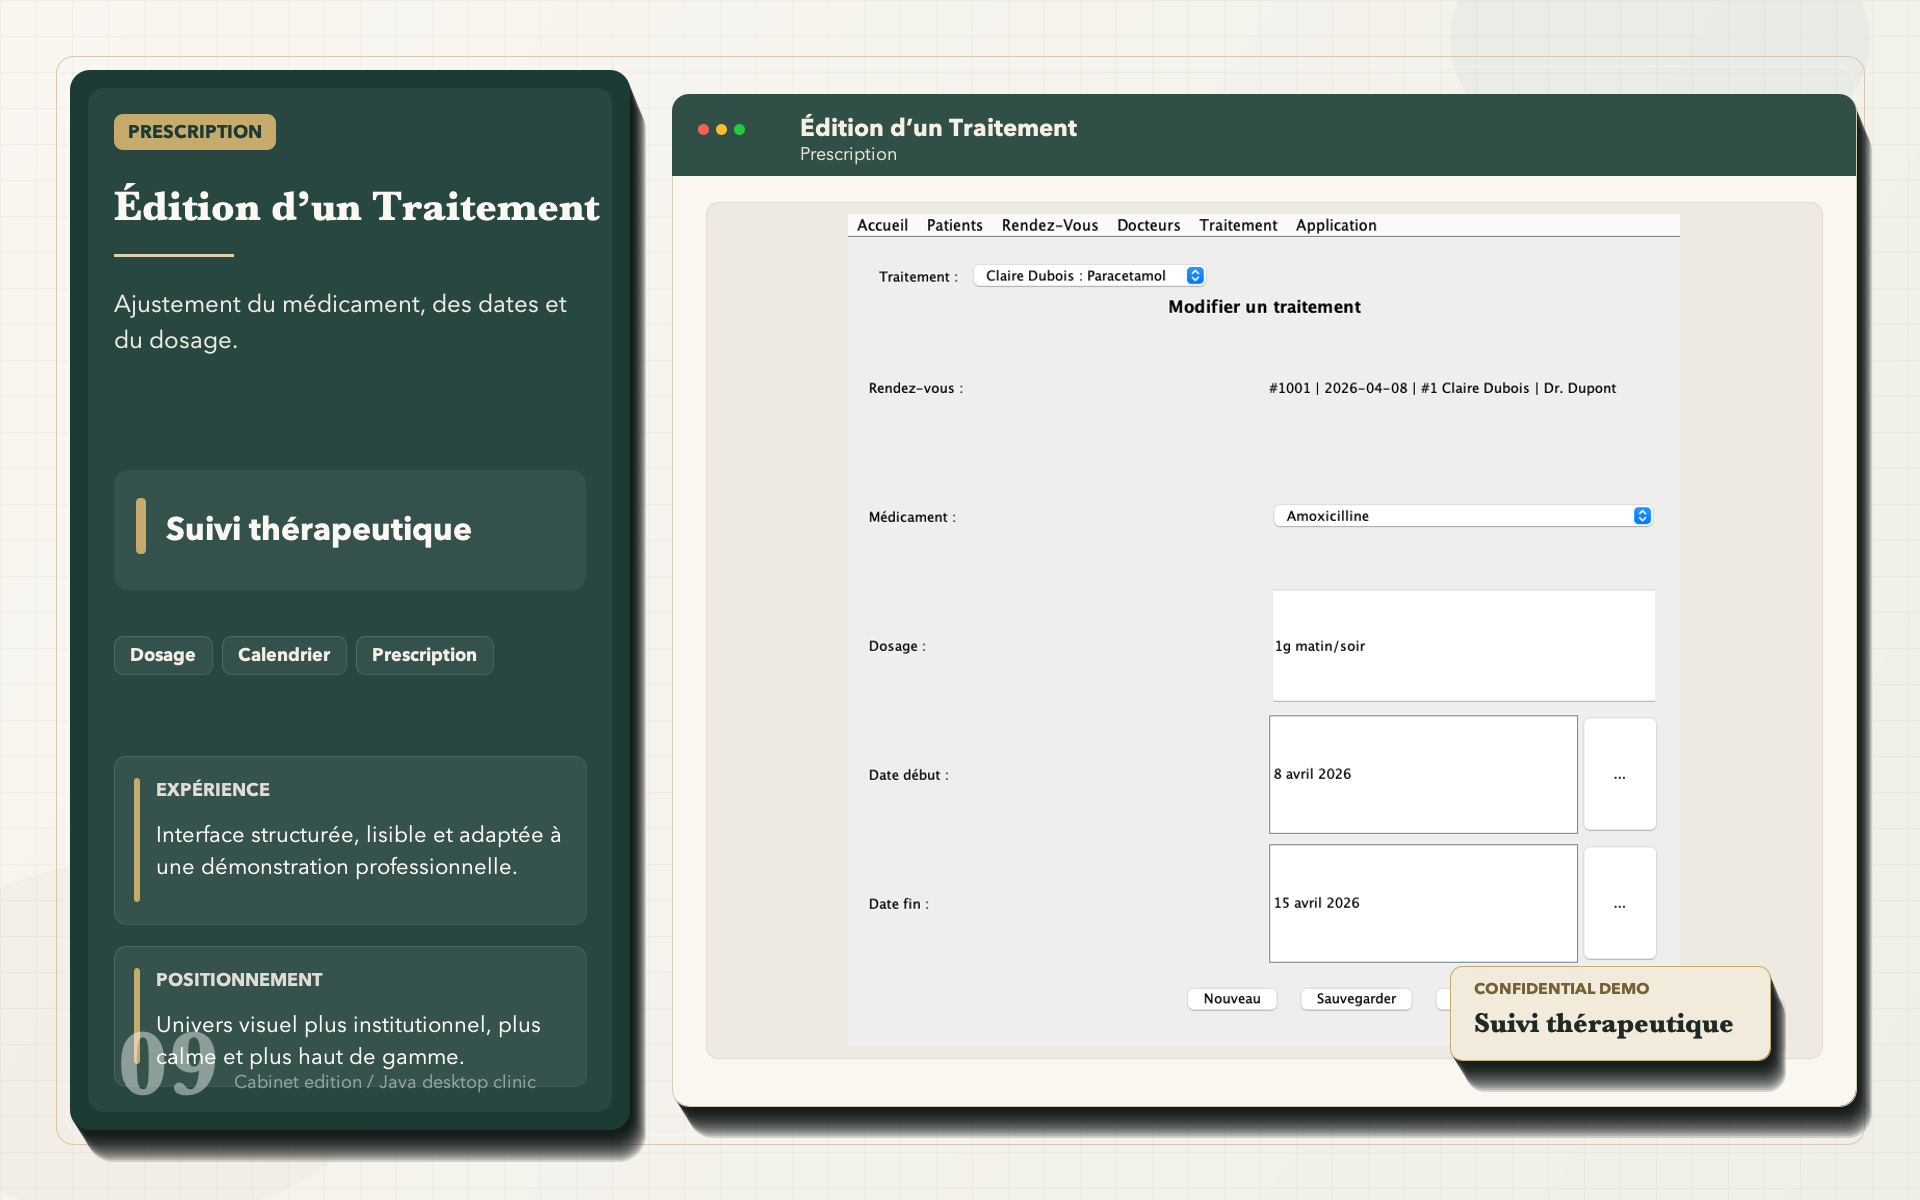Click the POSITIONNEMENT info card

[350, 1016]
